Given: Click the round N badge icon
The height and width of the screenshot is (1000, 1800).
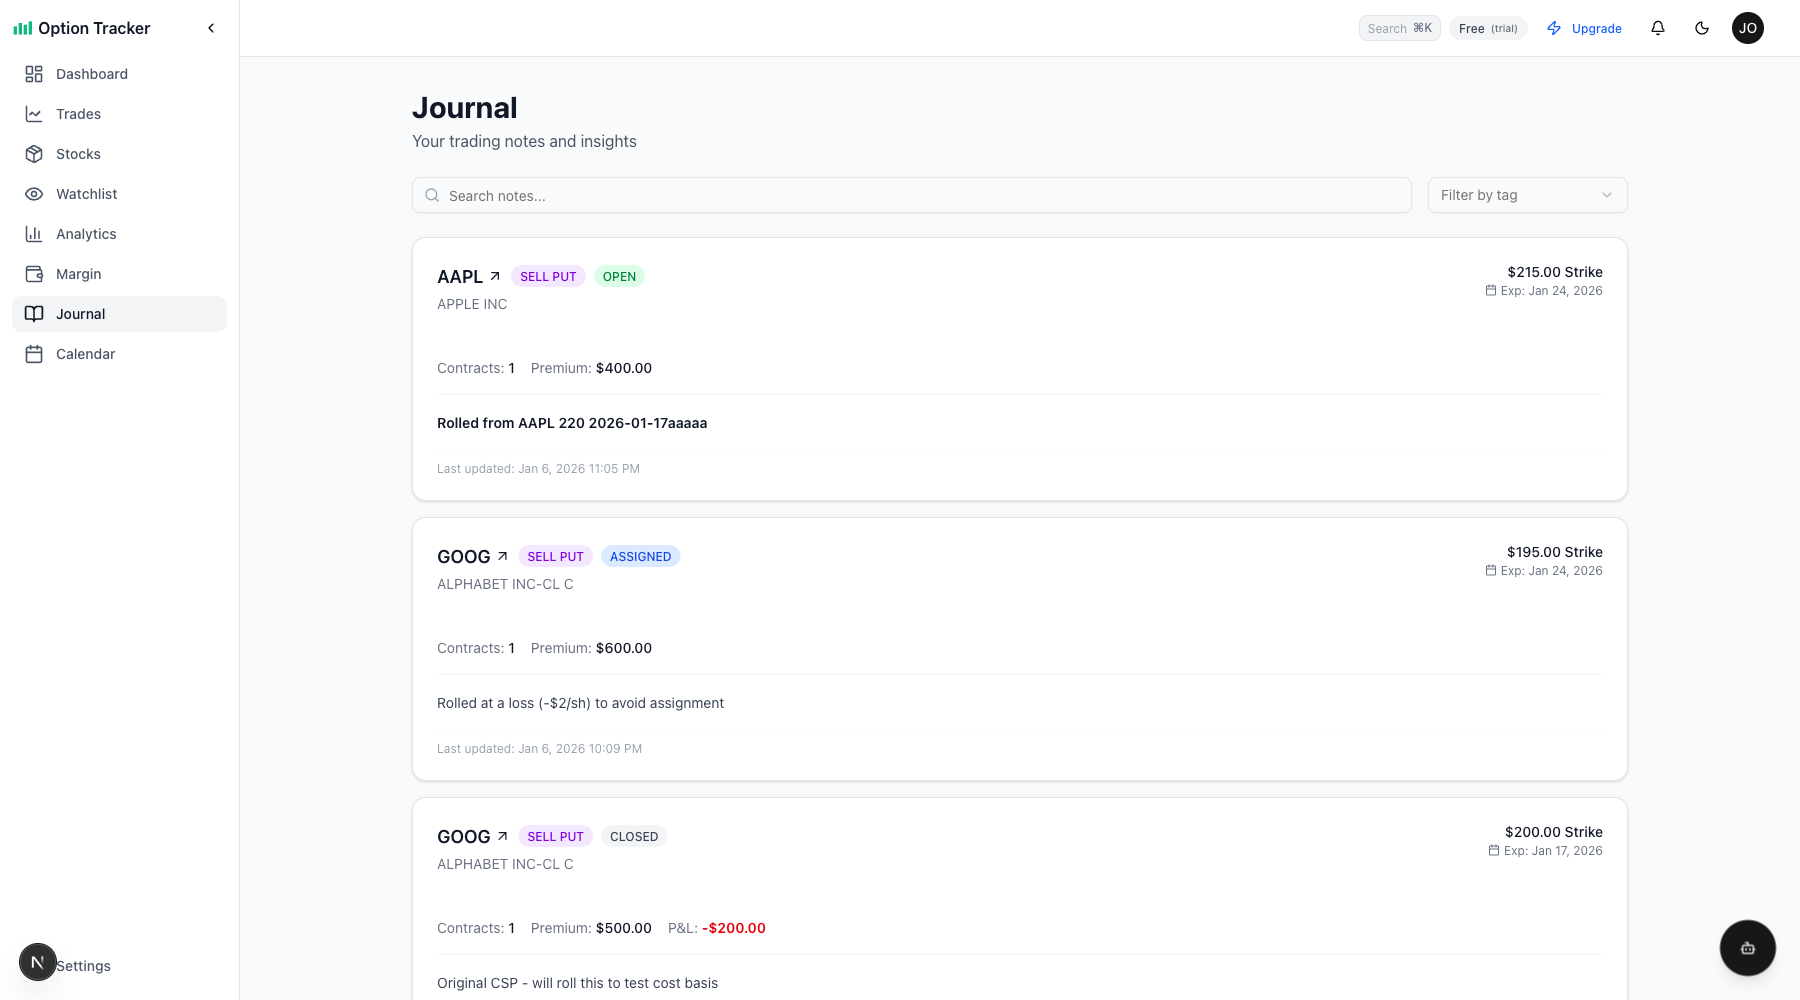Looking at the screenshot, I should click(38, 962).
